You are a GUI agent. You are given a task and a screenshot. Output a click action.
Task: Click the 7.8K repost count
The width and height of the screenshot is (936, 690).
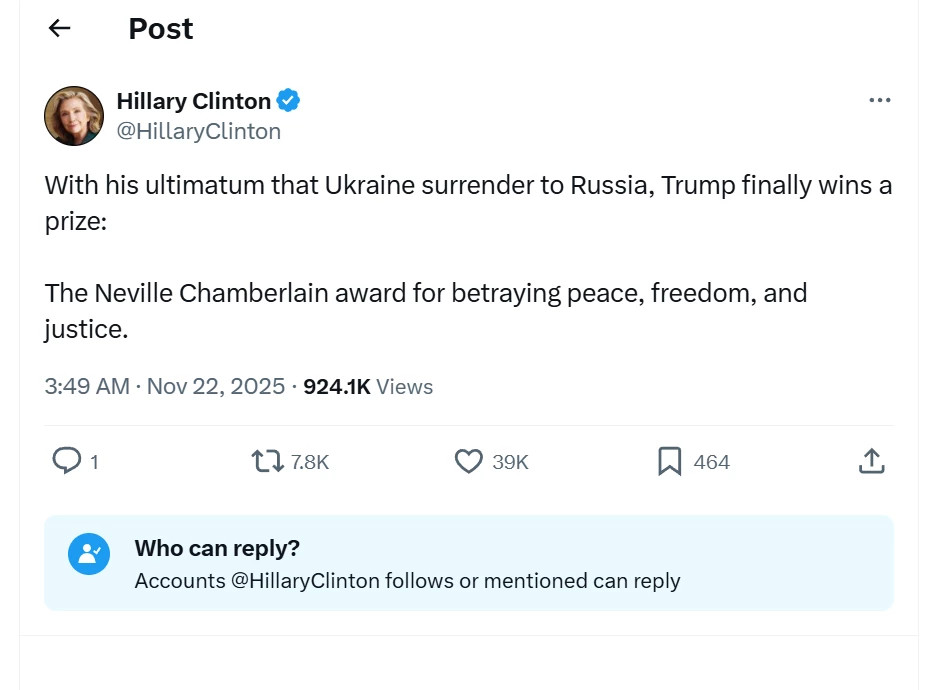click(x=309, y=462)
